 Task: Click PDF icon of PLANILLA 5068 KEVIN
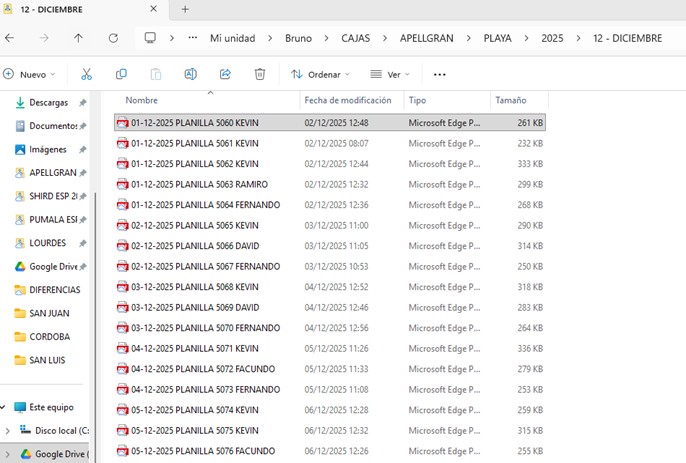click(x=122, y=287)
